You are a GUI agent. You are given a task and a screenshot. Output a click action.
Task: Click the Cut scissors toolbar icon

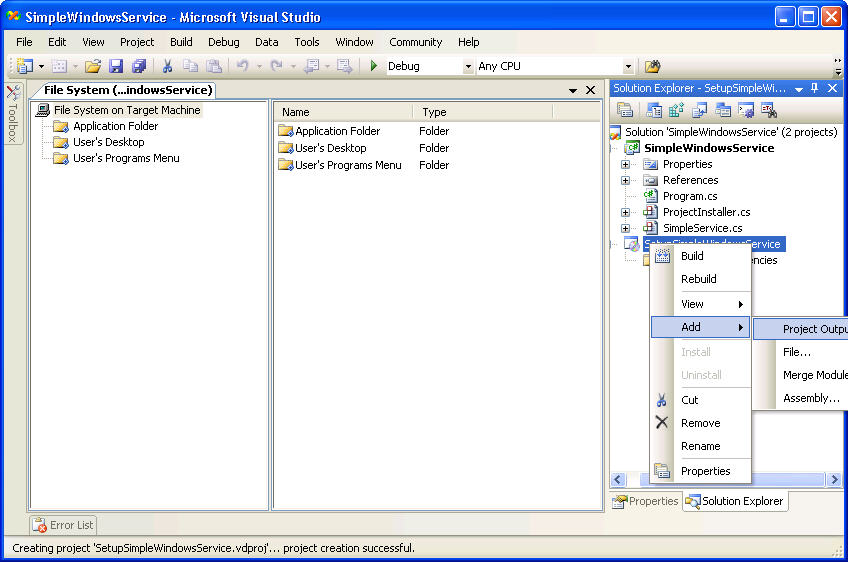168,66
